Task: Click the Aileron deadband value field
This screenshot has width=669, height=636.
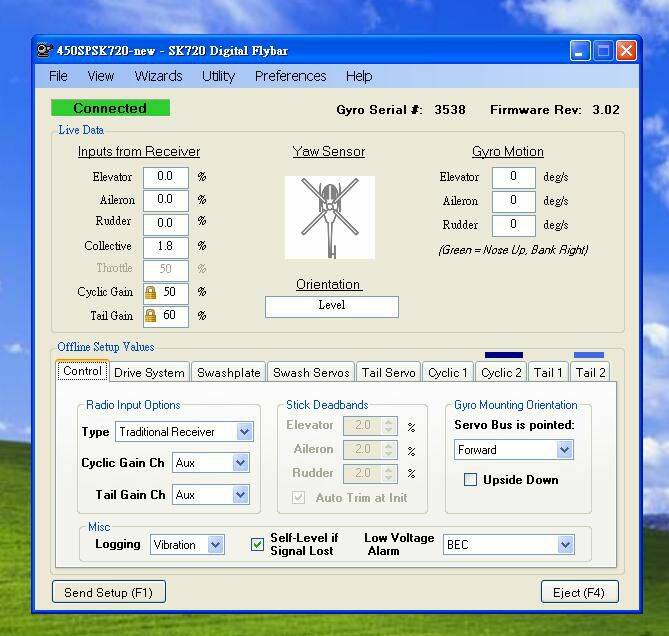Action: 363,449
